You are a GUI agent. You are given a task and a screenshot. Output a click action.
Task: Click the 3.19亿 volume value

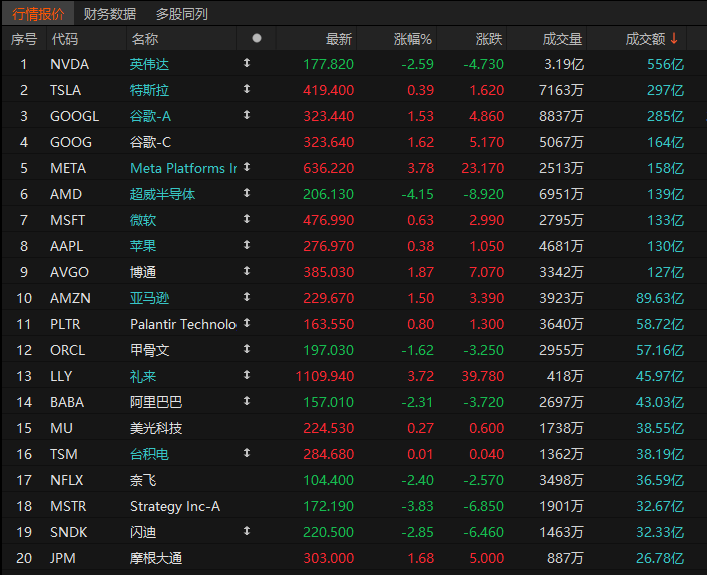pos(564,64)
